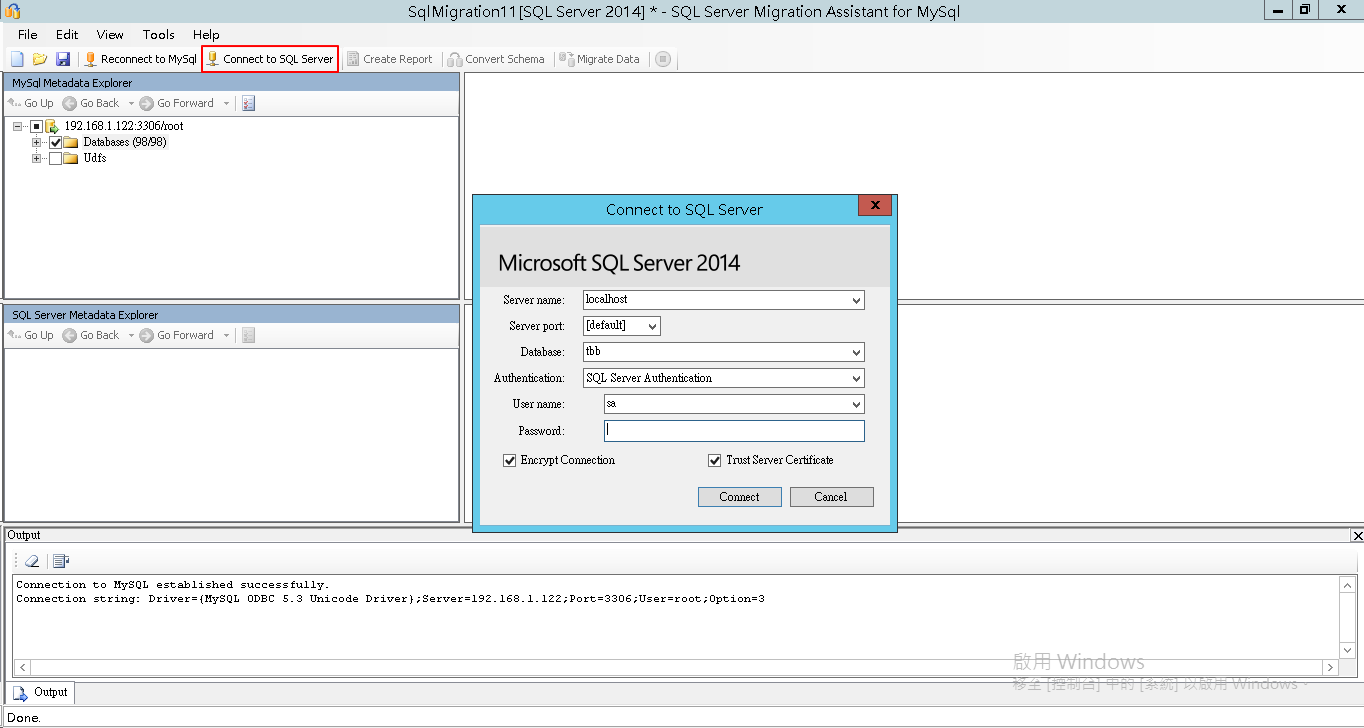Open Go Back dropdown in SQL Server Explorer
This screenshot has width=1364, height=728.
131,335
